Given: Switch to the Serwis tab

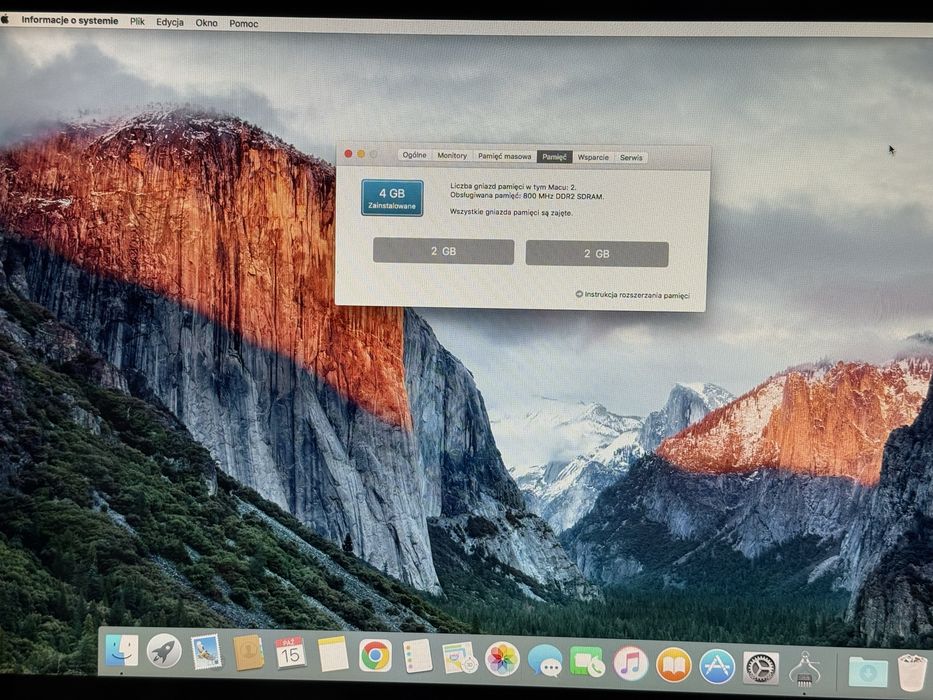Looking at the screenshot, I should point(631,158).
